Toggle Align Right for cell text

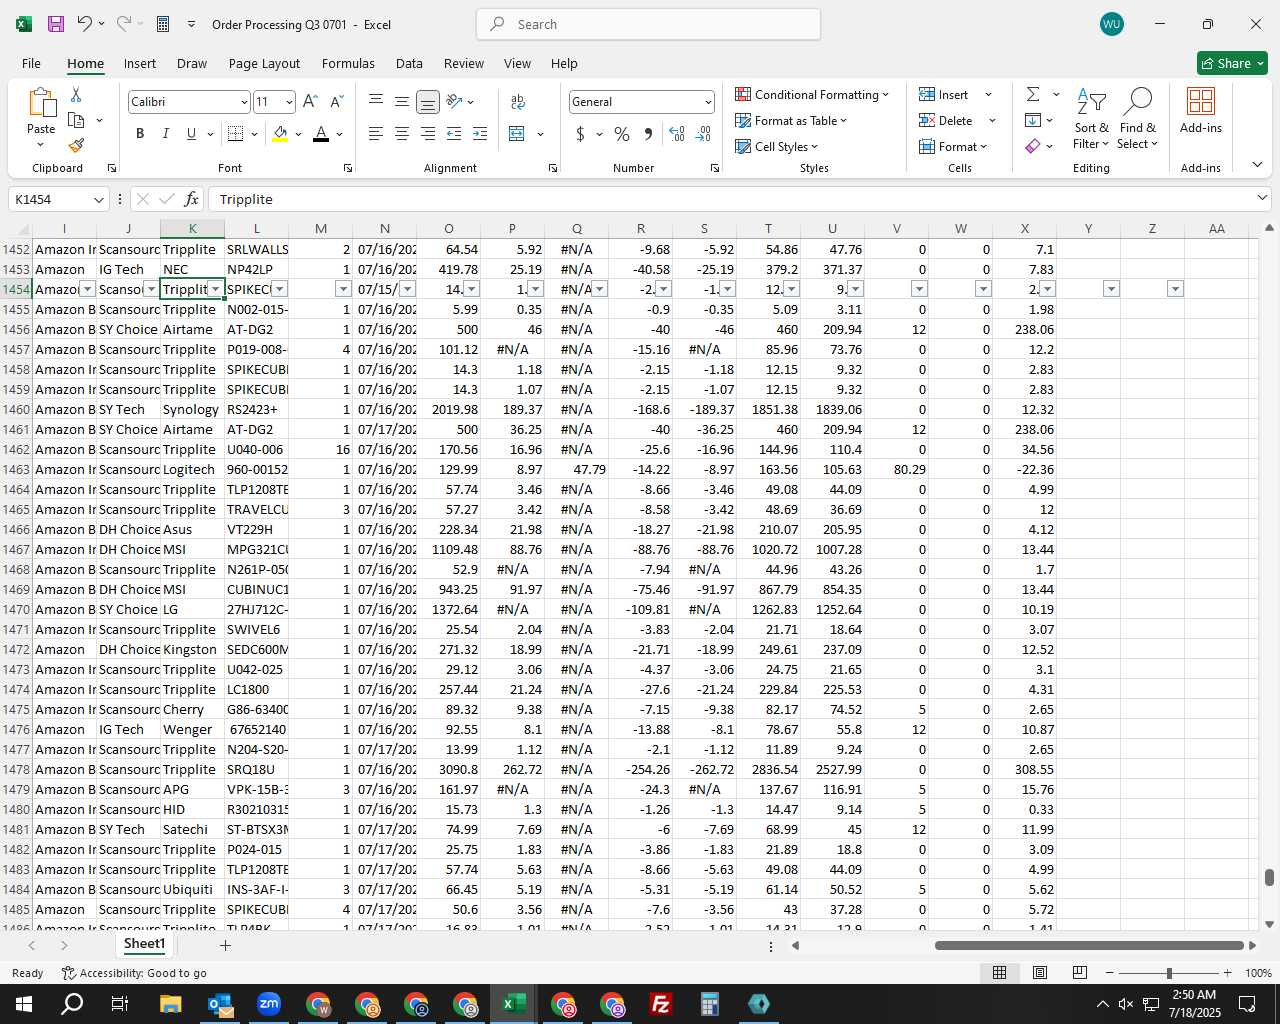428,134
